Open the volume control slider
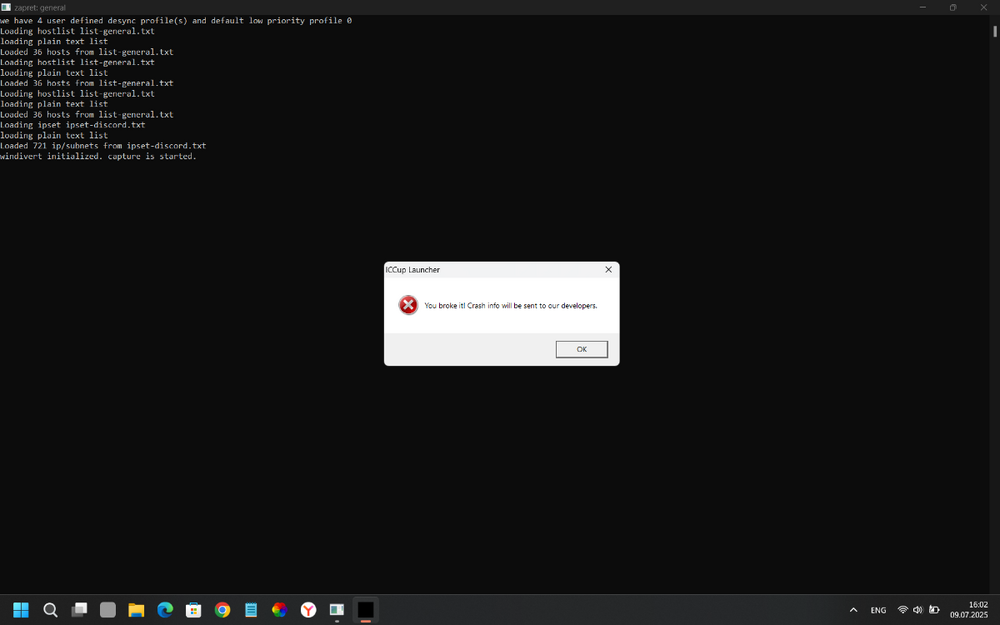The width and height of the screenshot is (1000, 625). pos(917,609)
